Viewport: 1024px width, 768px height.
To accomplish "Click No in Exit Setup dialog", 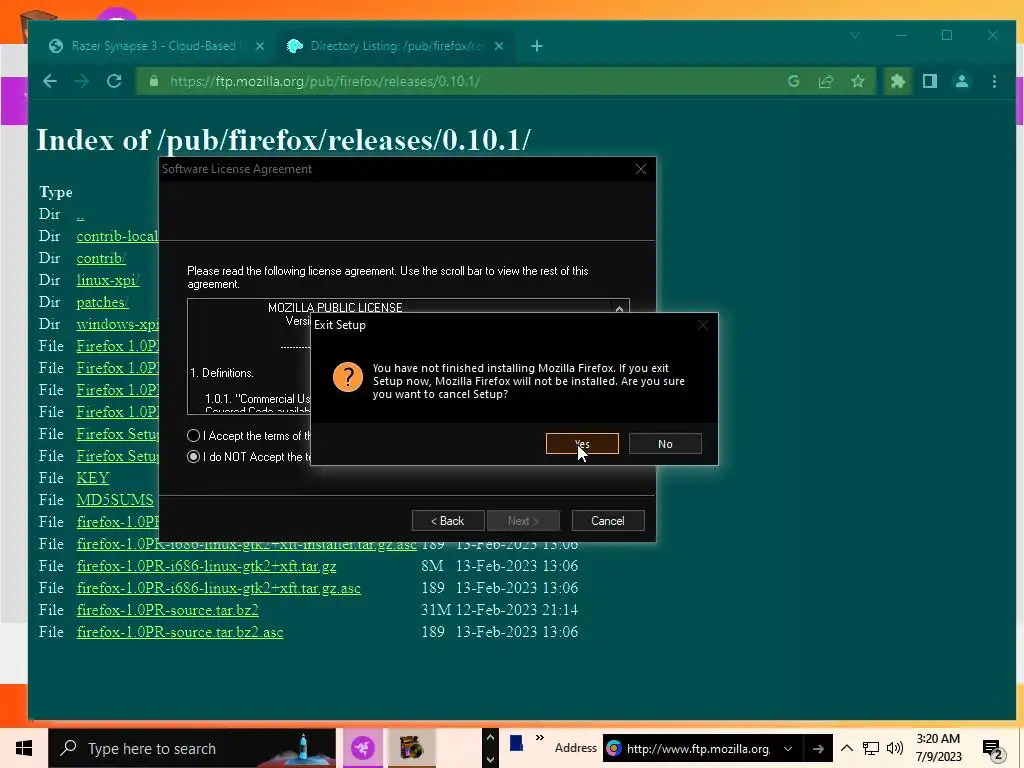I will [665, 443].
